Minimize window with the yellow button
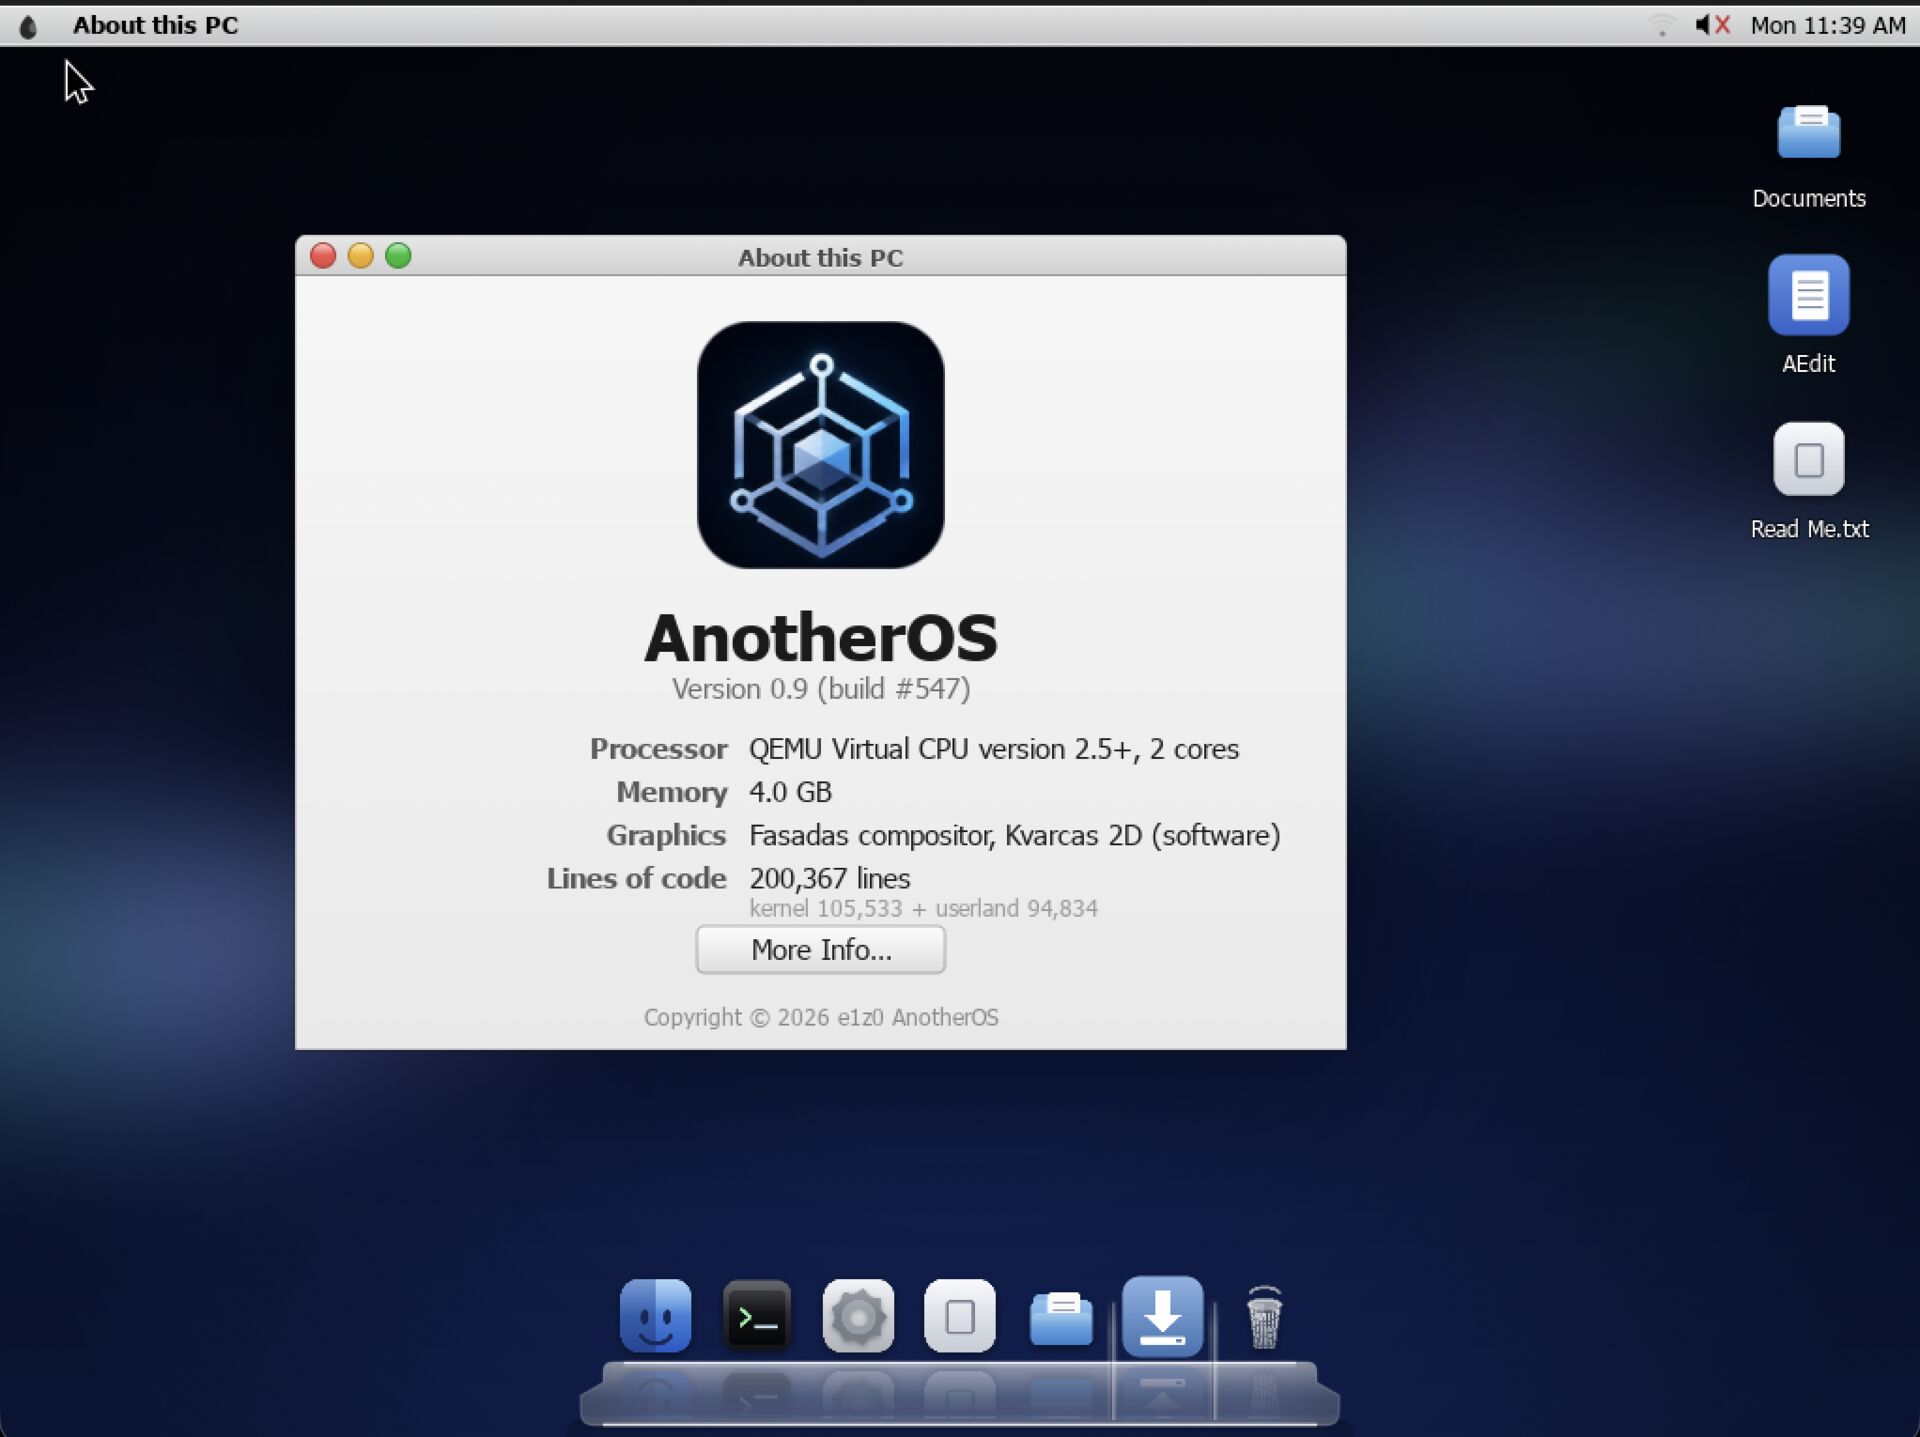 [360, 256]
